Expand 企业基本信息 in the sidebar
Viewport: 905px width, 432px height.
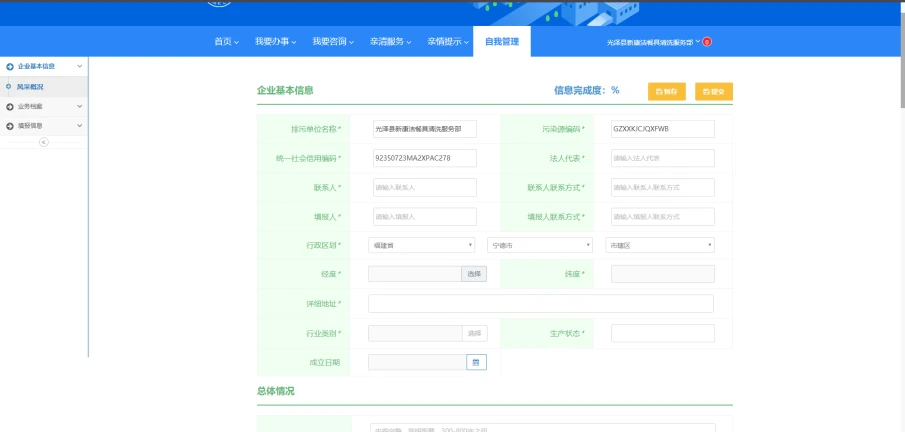(43, 66)
